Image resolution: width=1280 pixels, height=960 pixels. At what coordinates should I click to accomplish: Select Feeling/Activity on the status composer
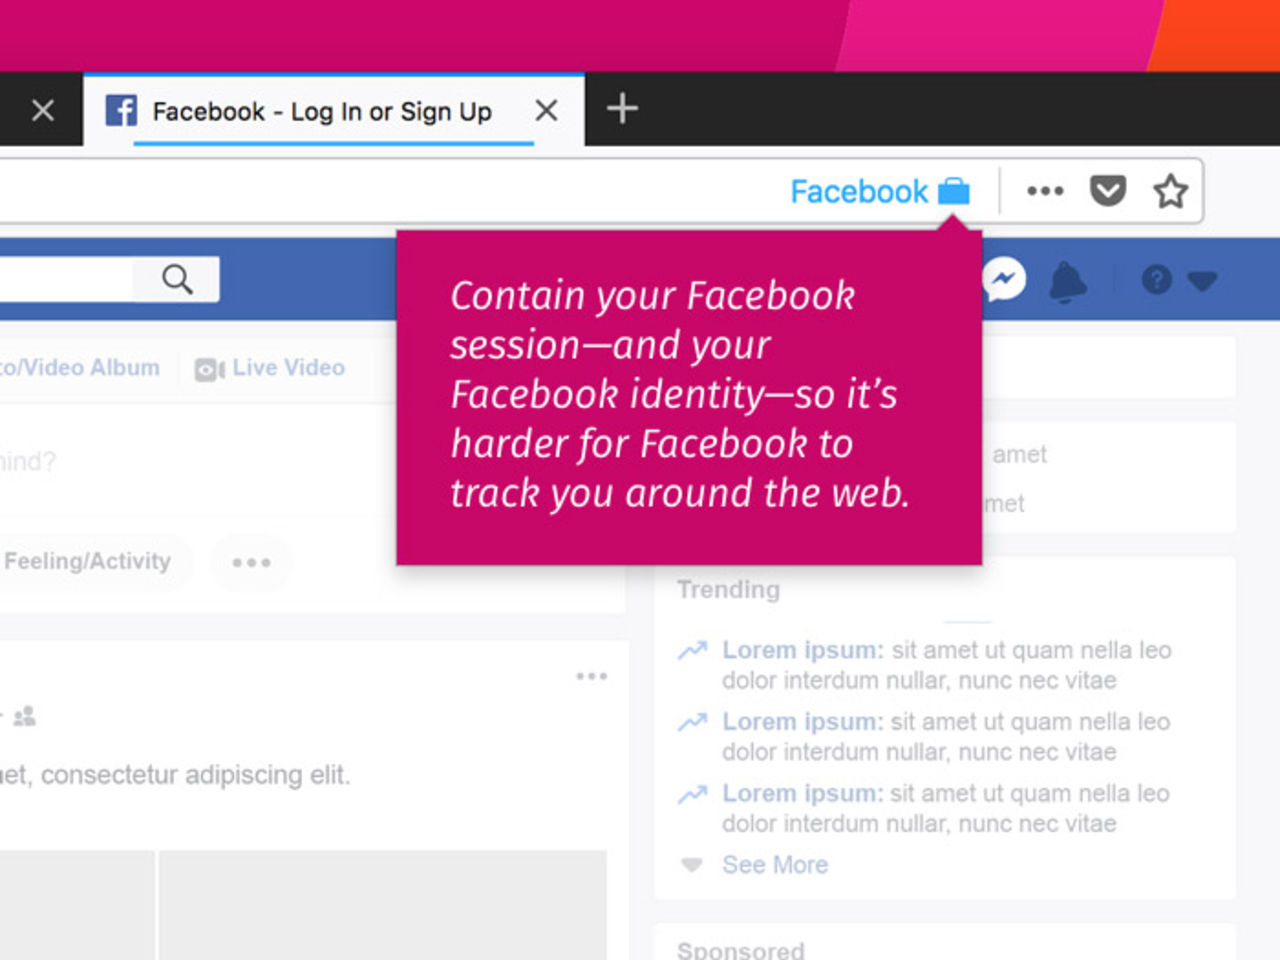(x=85, y=562)
